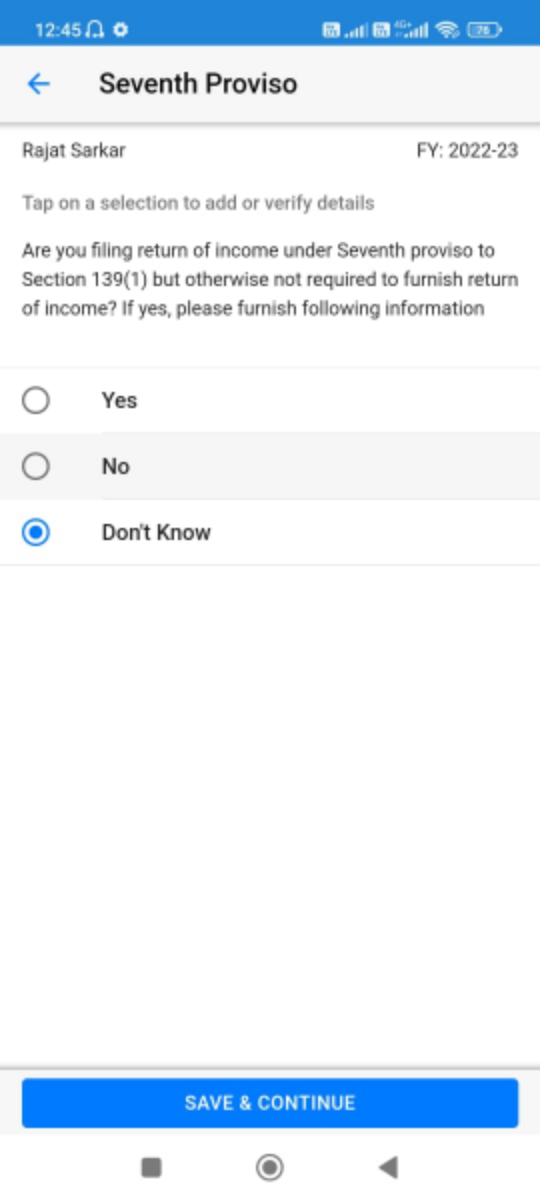Select the Don't Know radio button
The height and width of the screenshot is (1200, 540).
point(36,533)
